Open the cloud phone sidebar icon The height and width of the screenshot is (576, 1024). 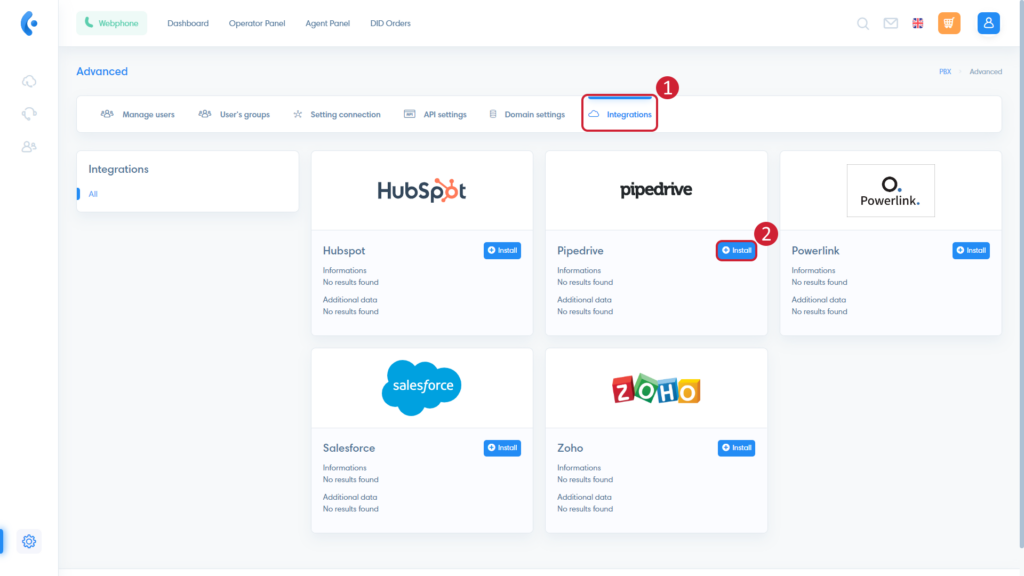point(29,82)
